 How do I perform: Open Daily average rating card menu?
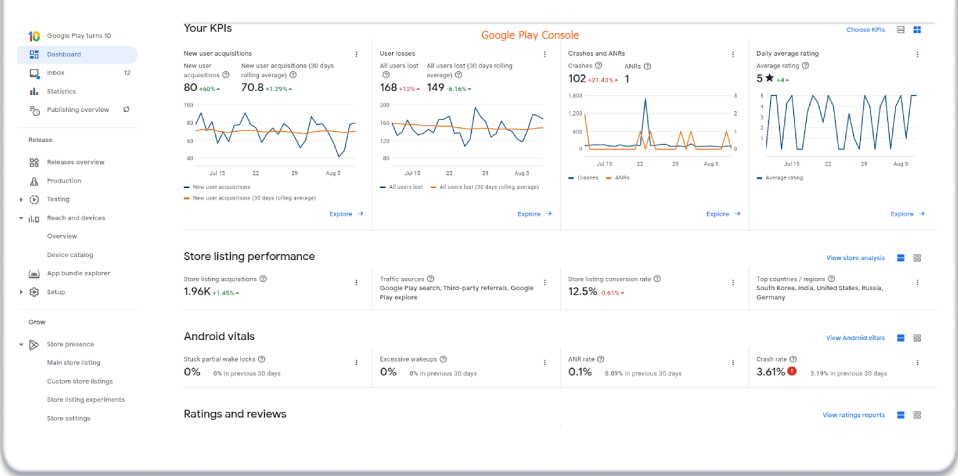point(917,54)
